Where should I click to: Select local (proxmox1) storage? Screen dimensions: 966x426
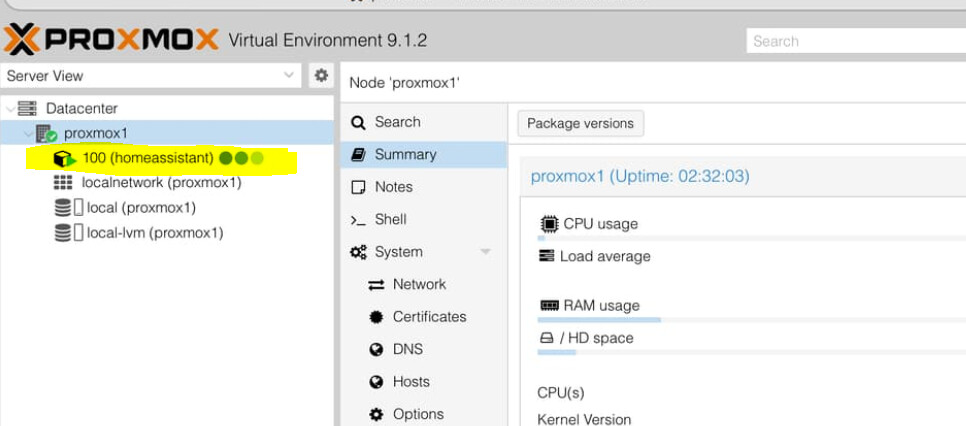[140, 208]
